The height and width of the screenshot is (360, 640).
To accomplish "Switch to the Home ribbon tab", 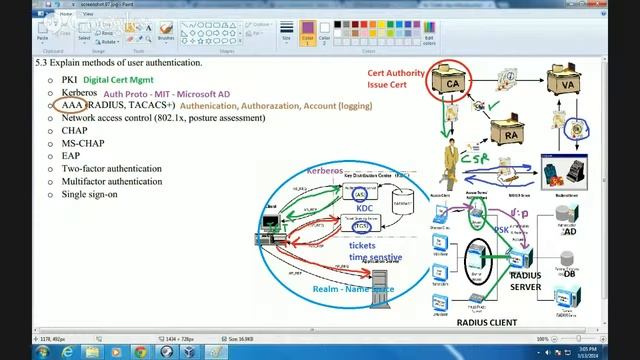I will (66, 14).
